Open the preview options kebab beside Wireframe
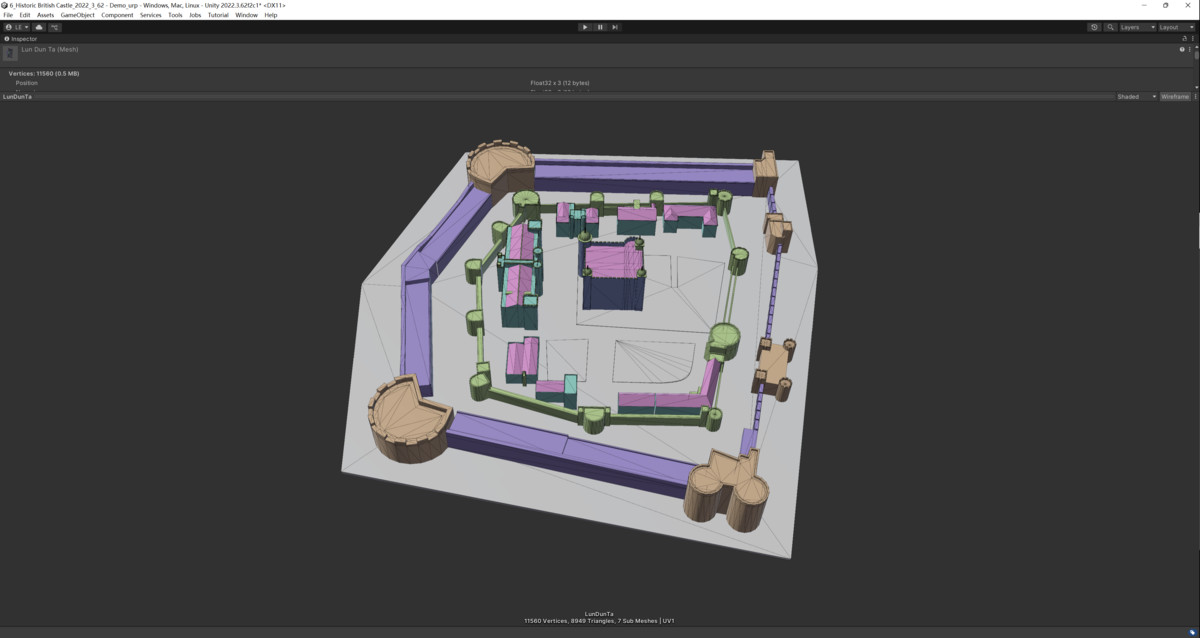The height and width of the screenshot is (638, 1200). [1195, 96]
